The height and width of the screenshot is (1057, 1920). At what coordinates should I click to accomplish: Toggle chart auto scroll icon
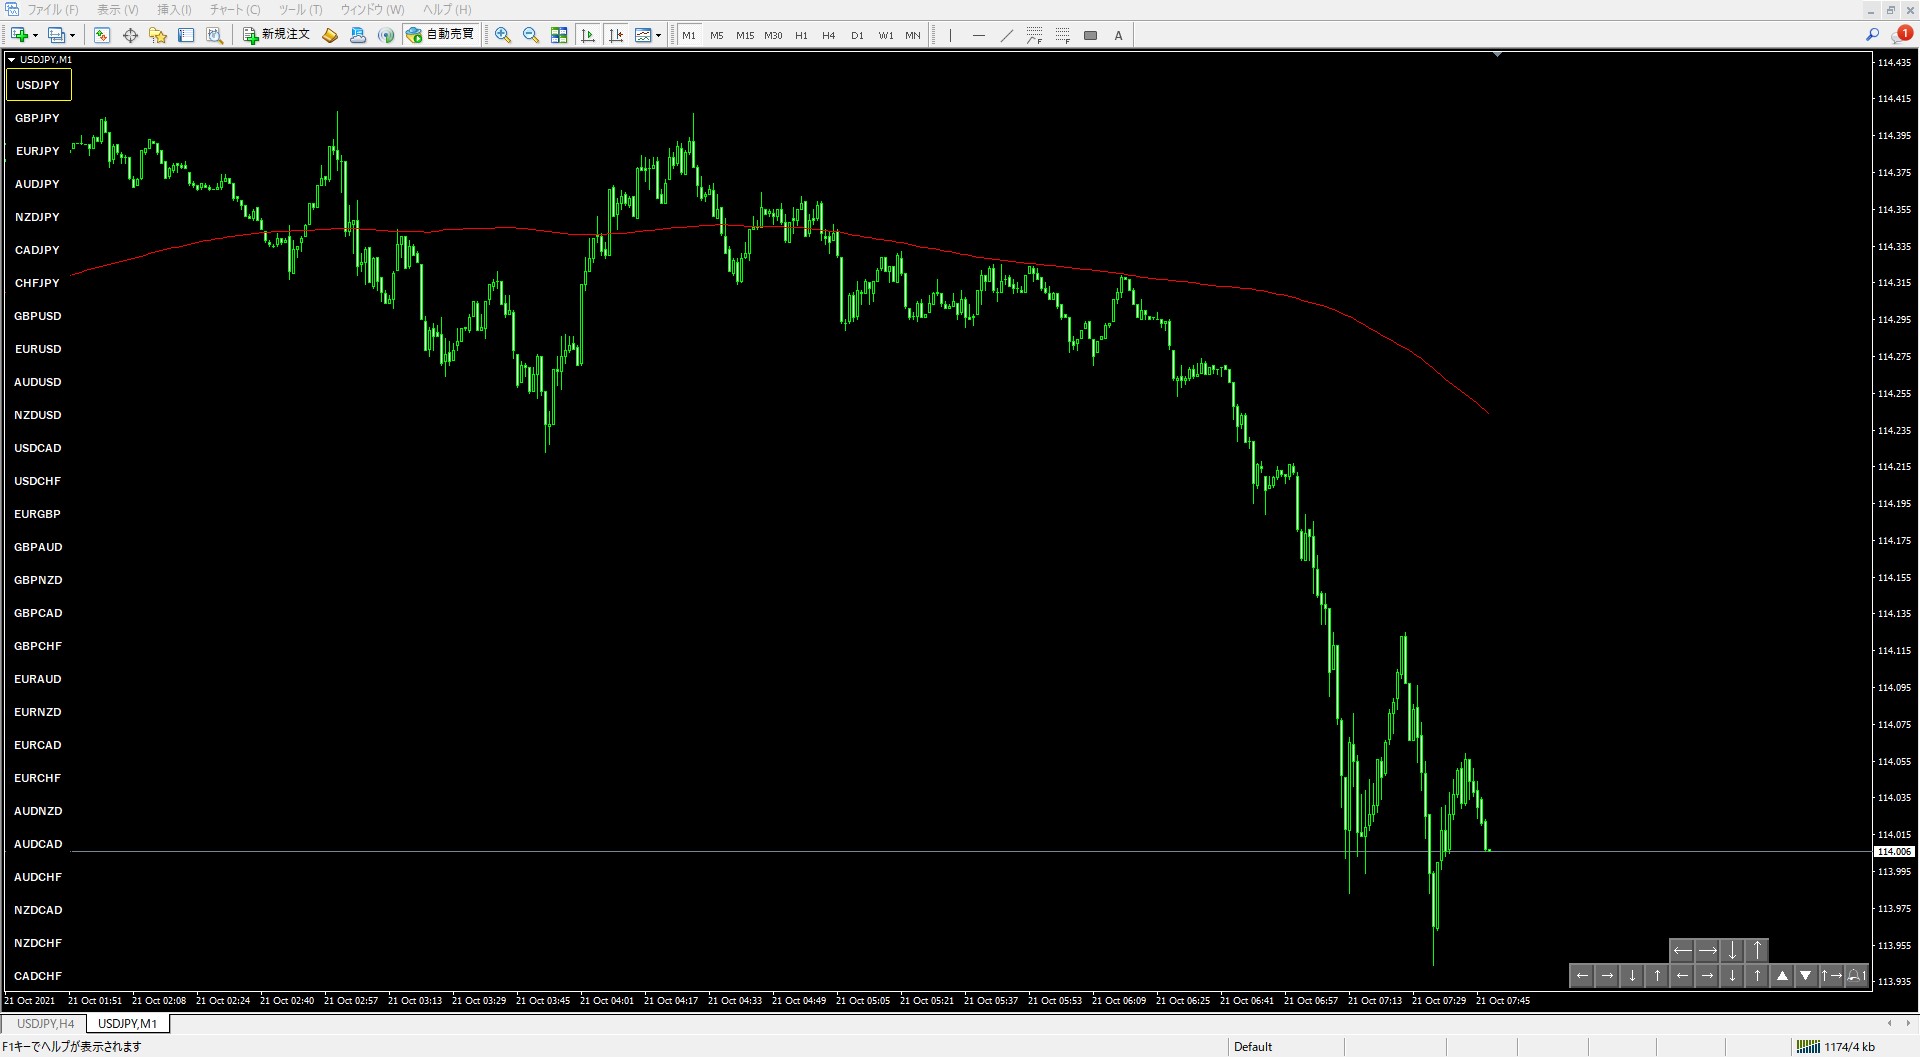tap(588, 35)
